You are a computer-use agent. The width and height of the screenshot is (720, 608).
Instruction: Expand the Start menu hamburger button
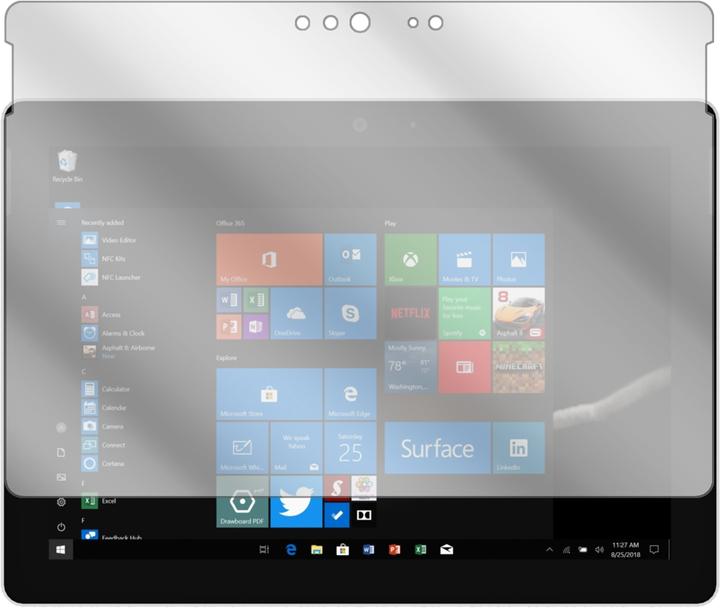61,223
